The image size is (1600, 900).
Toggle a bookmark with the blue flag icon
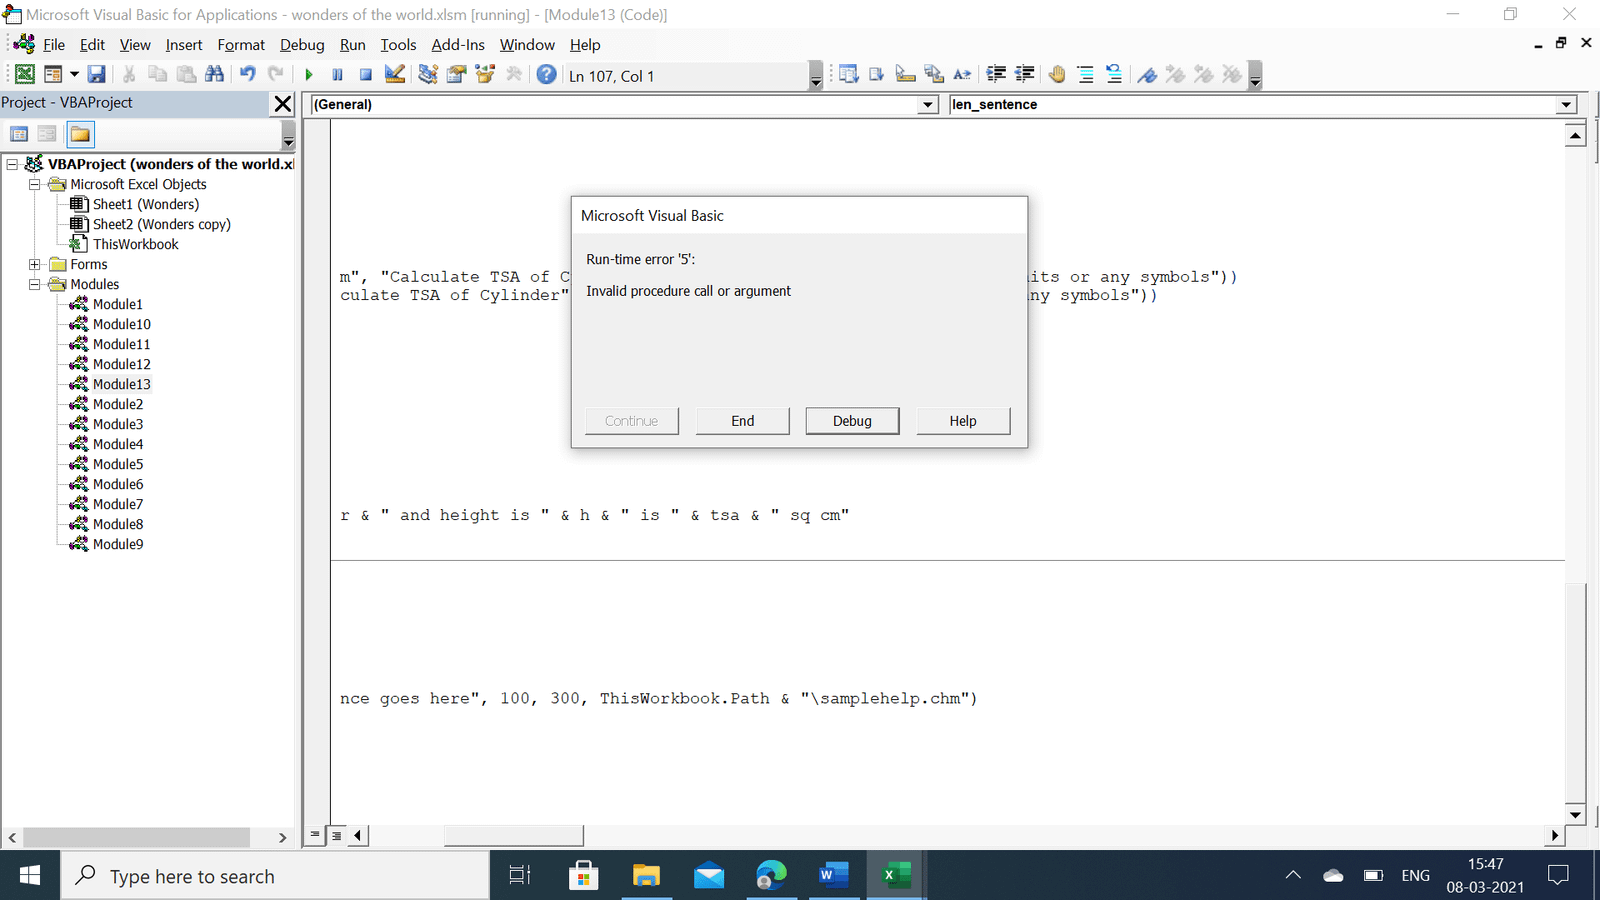pyautogui.click(x=1147, y=75)
